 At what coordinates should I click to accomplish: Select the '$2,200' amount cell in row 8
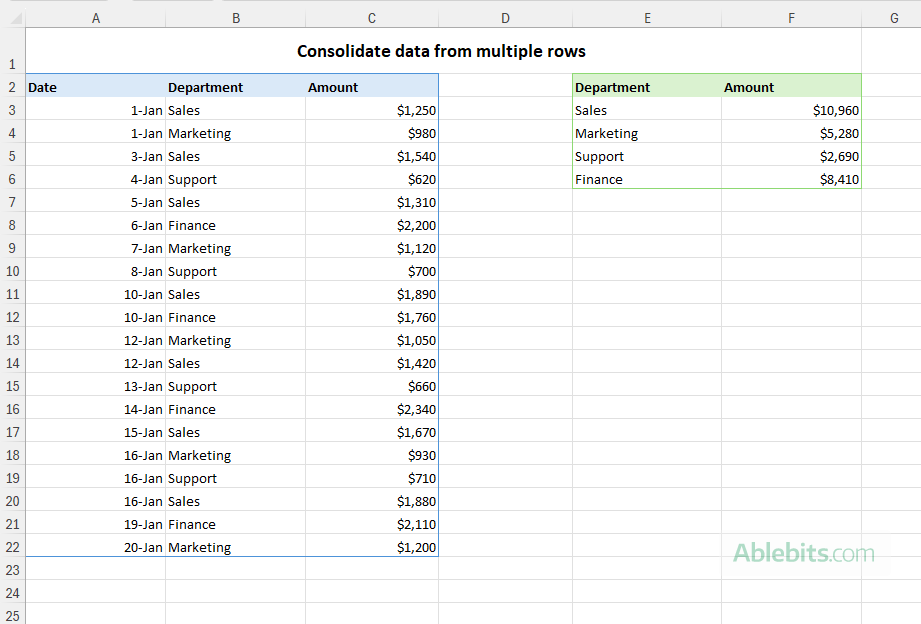pyautogui.click(x=371, y=225)
